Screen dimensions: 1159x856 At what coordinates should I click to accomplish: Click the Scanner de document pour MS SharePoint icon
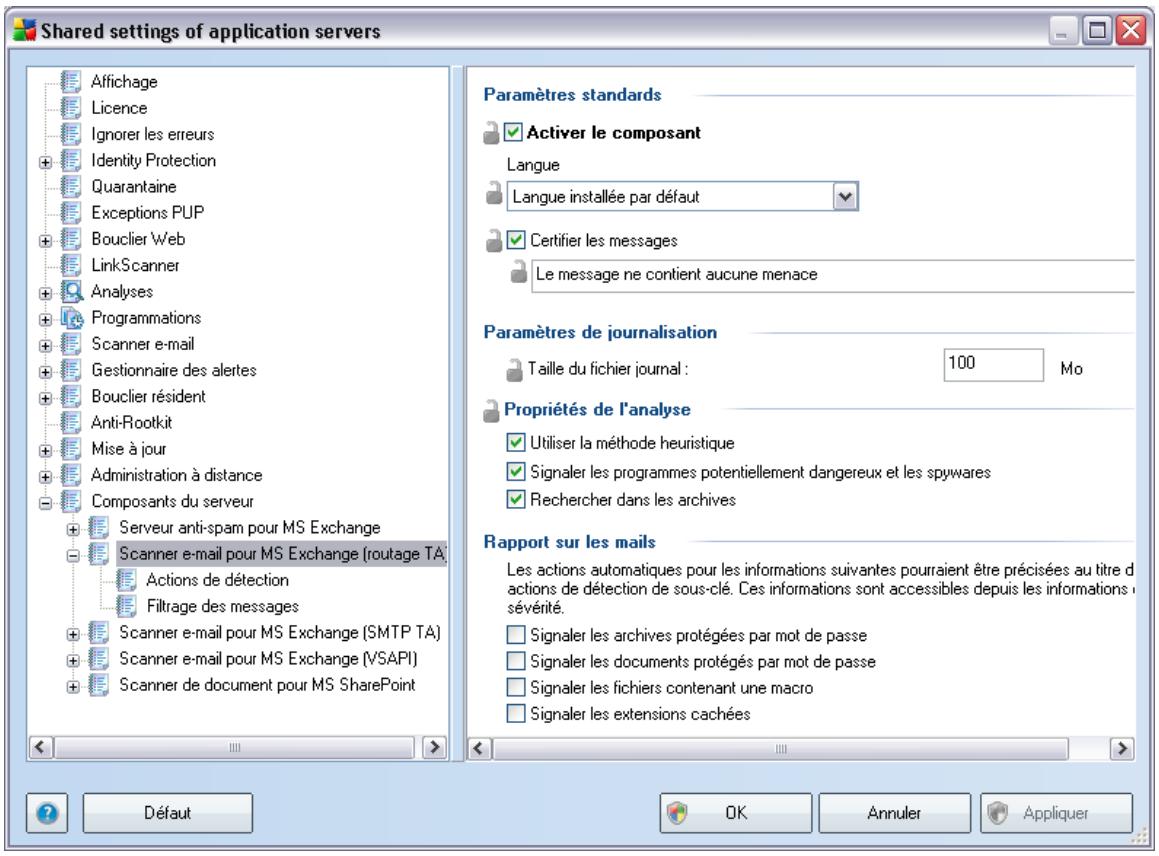tap(99, 685)
